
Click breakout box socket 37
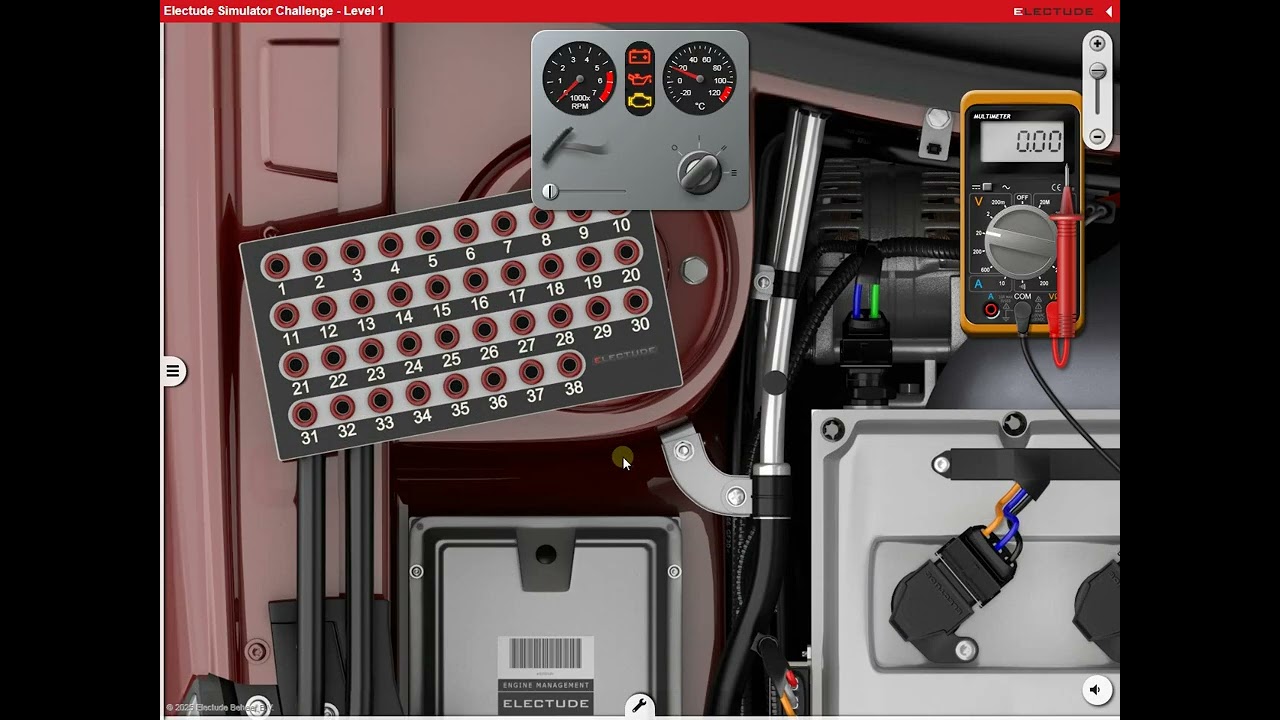pos(532,371)
